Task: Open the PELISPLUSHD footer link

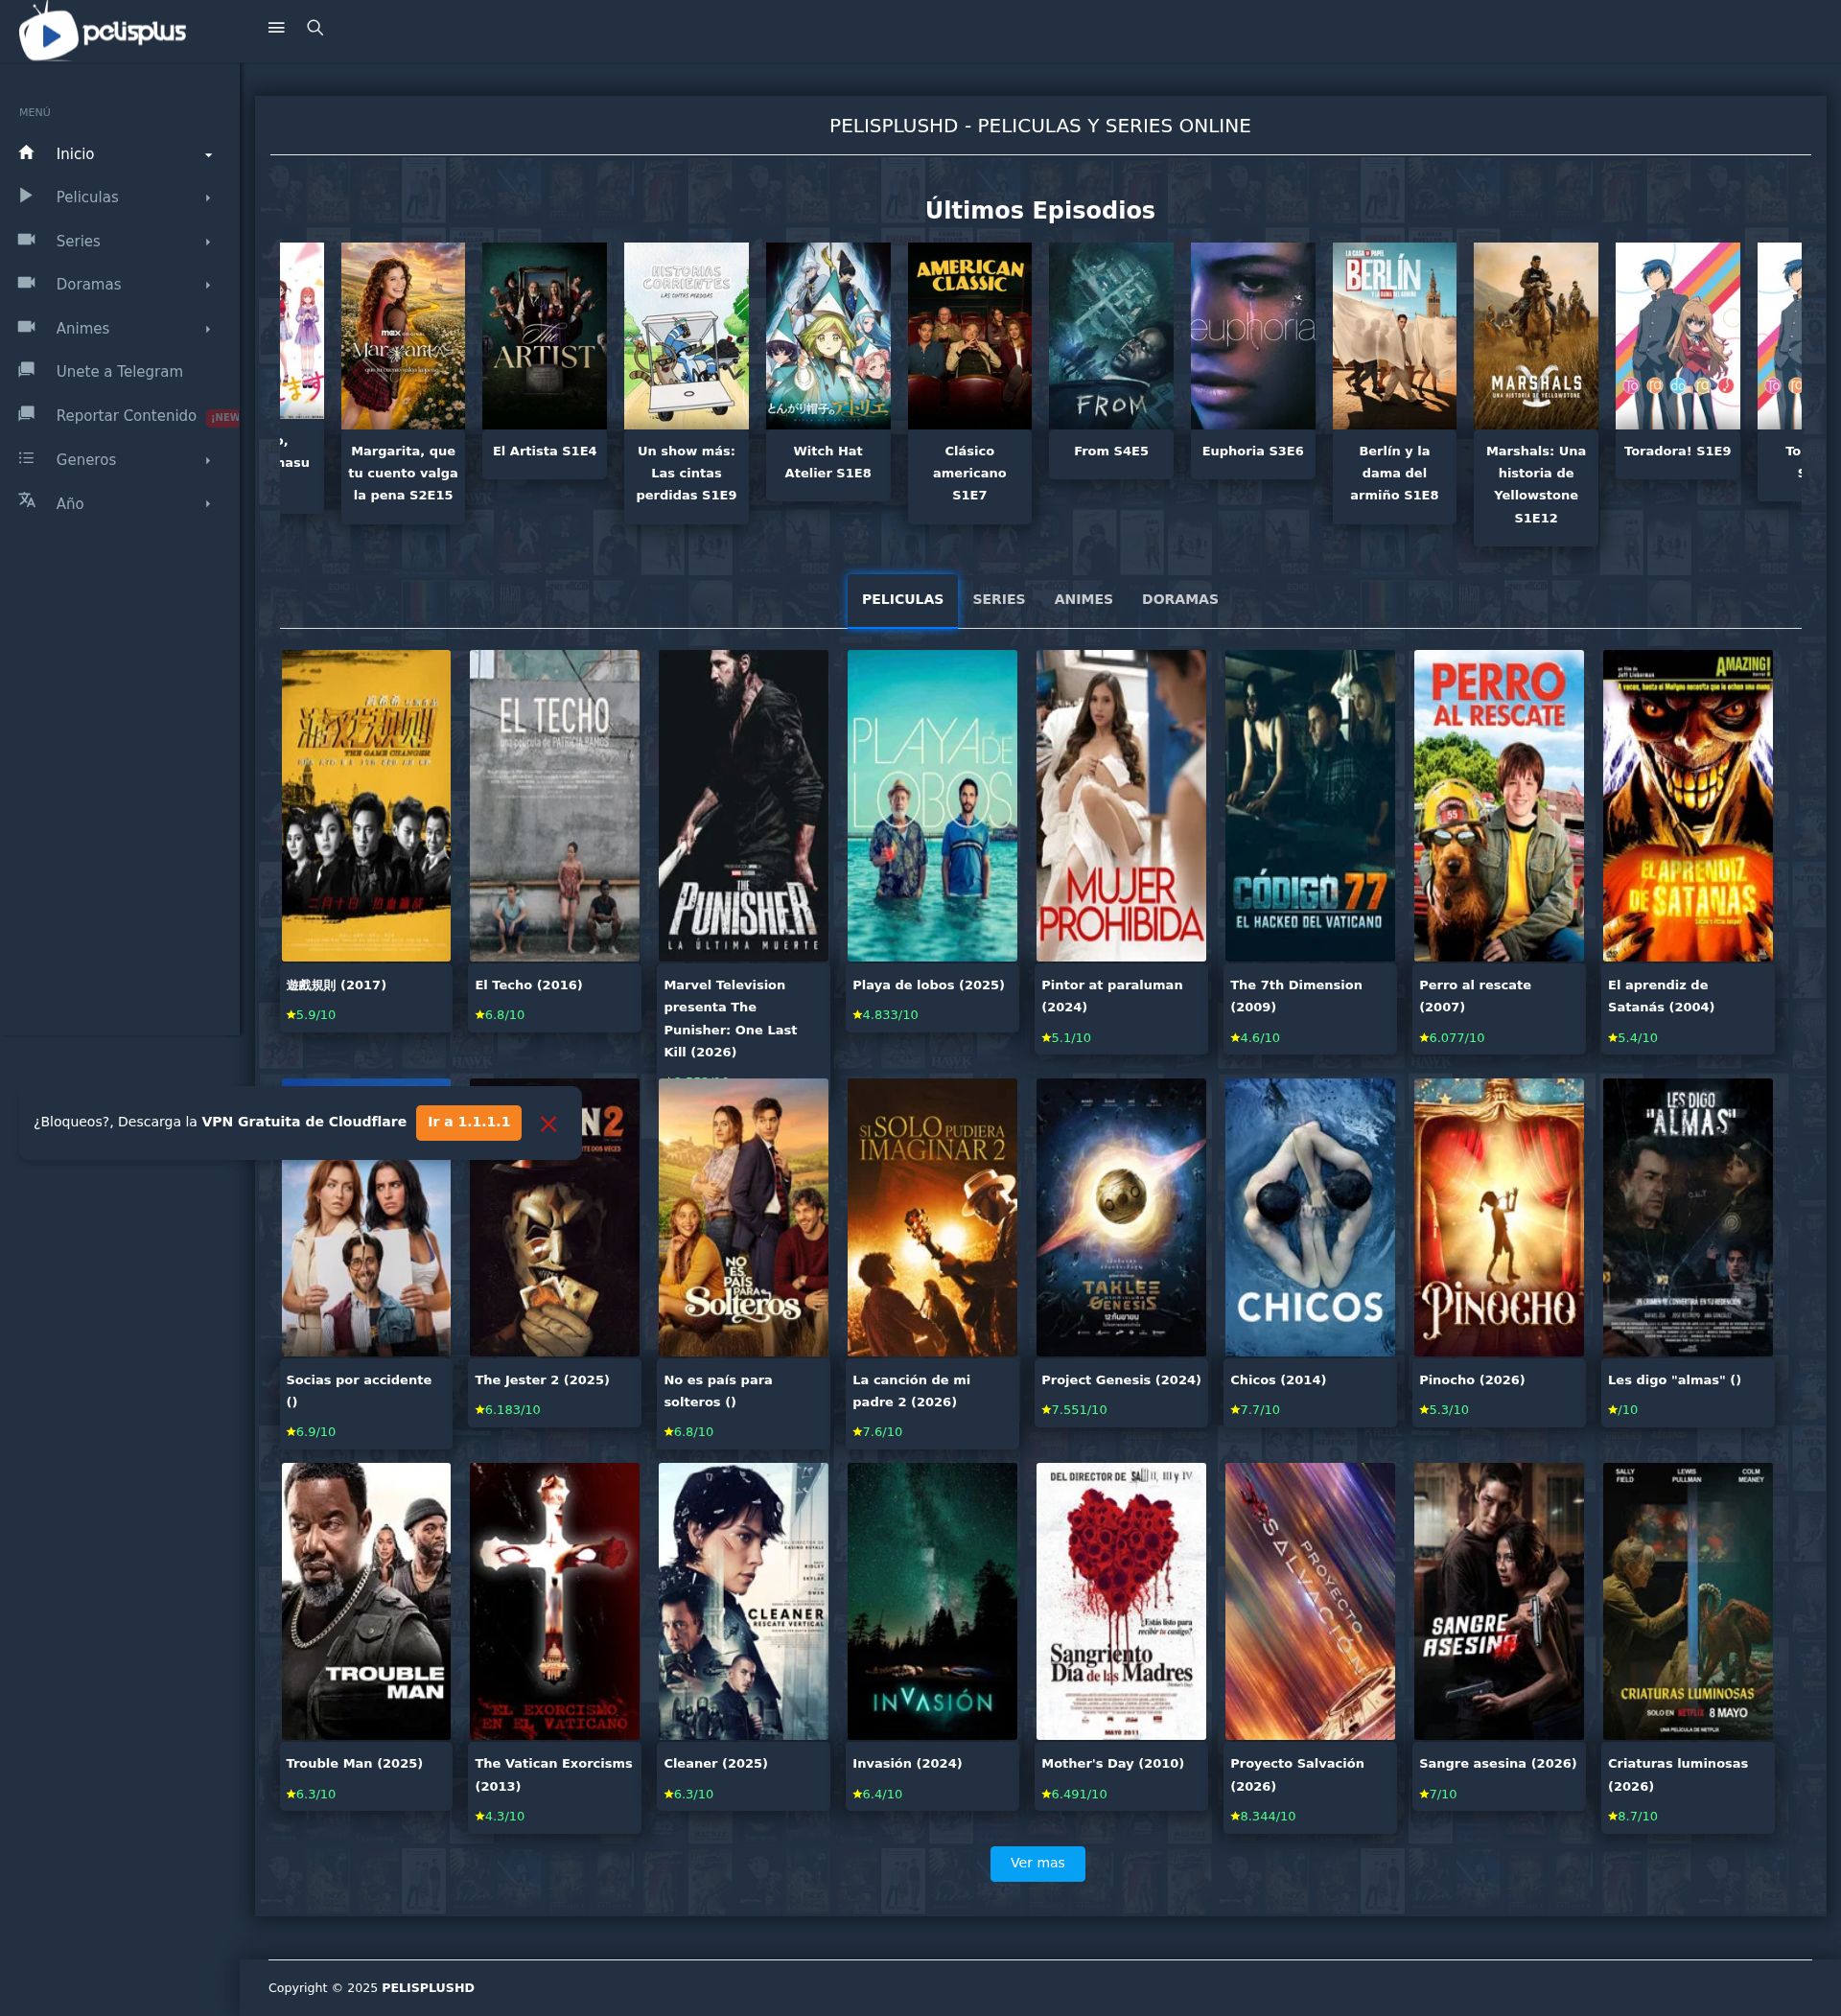Action: click(427, 1987)
